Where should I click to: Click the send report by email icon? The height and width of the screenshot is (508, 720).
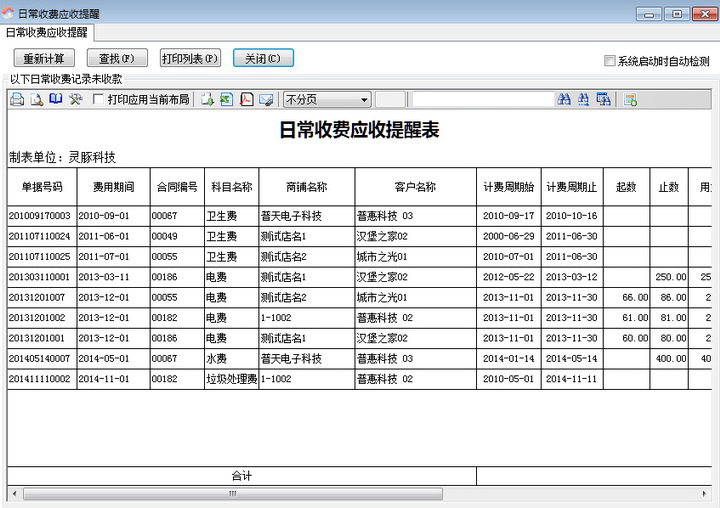[266, 99]
